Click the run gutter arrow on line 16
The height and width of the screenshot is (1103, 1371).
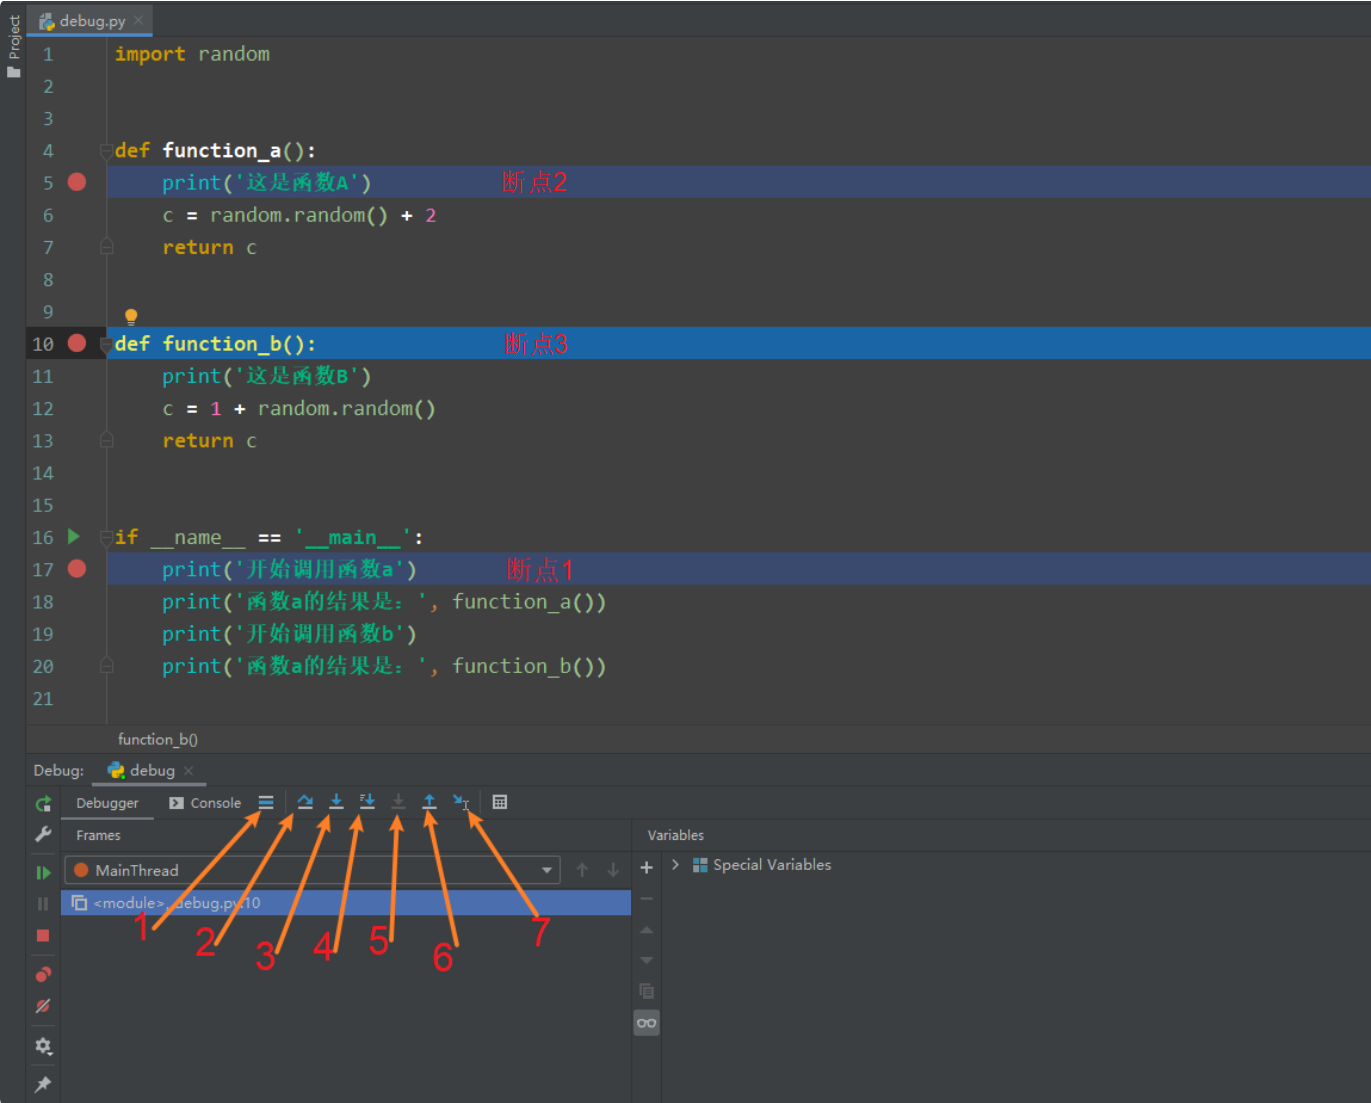(x=74, y=537)
